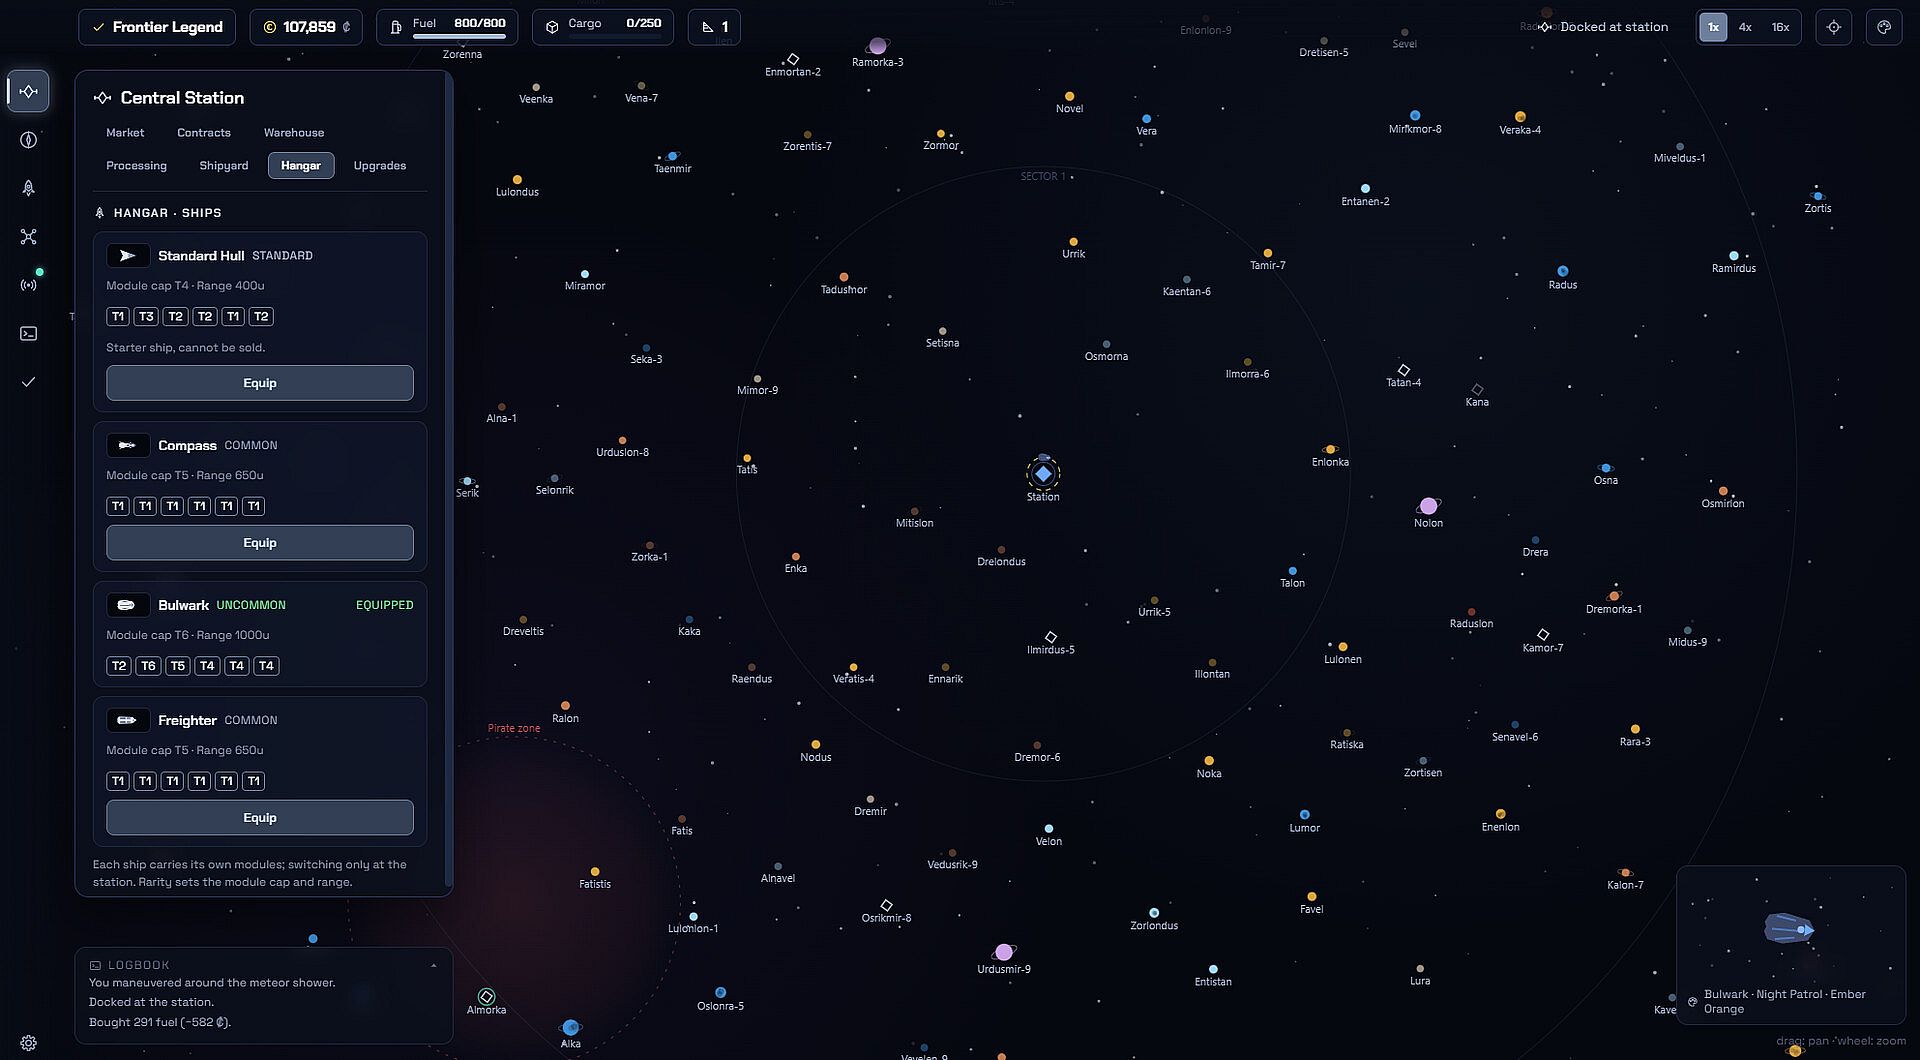1920x1060 pixels.
Task: Click the Alka planet on map
Action: 571,1027
